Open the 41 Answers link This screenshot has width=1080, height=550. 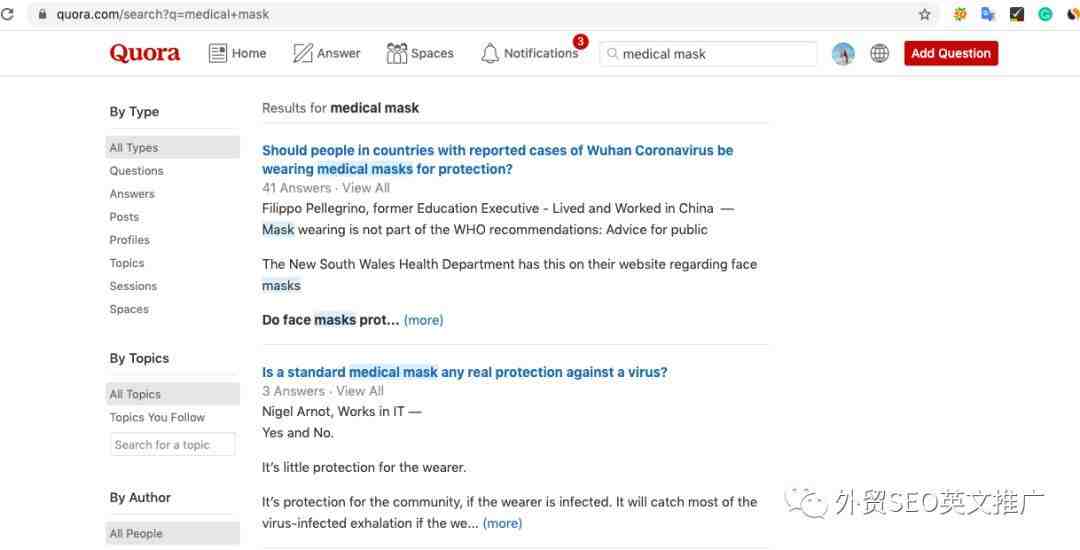point(296,188)
